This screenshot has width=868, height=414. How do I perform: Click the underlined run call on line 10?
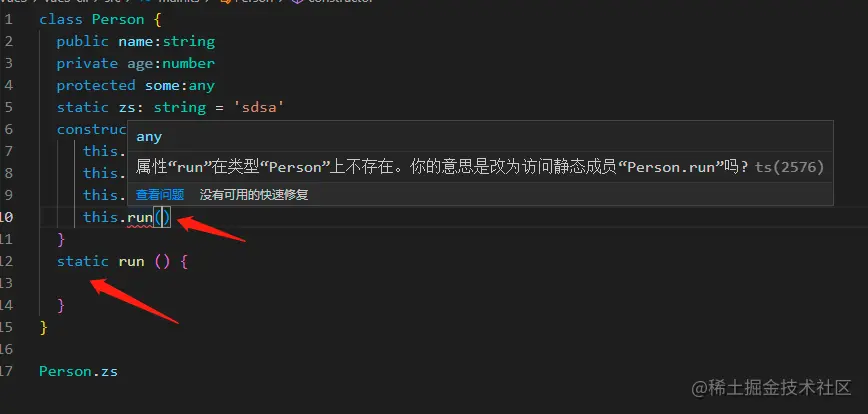point(140,217)
